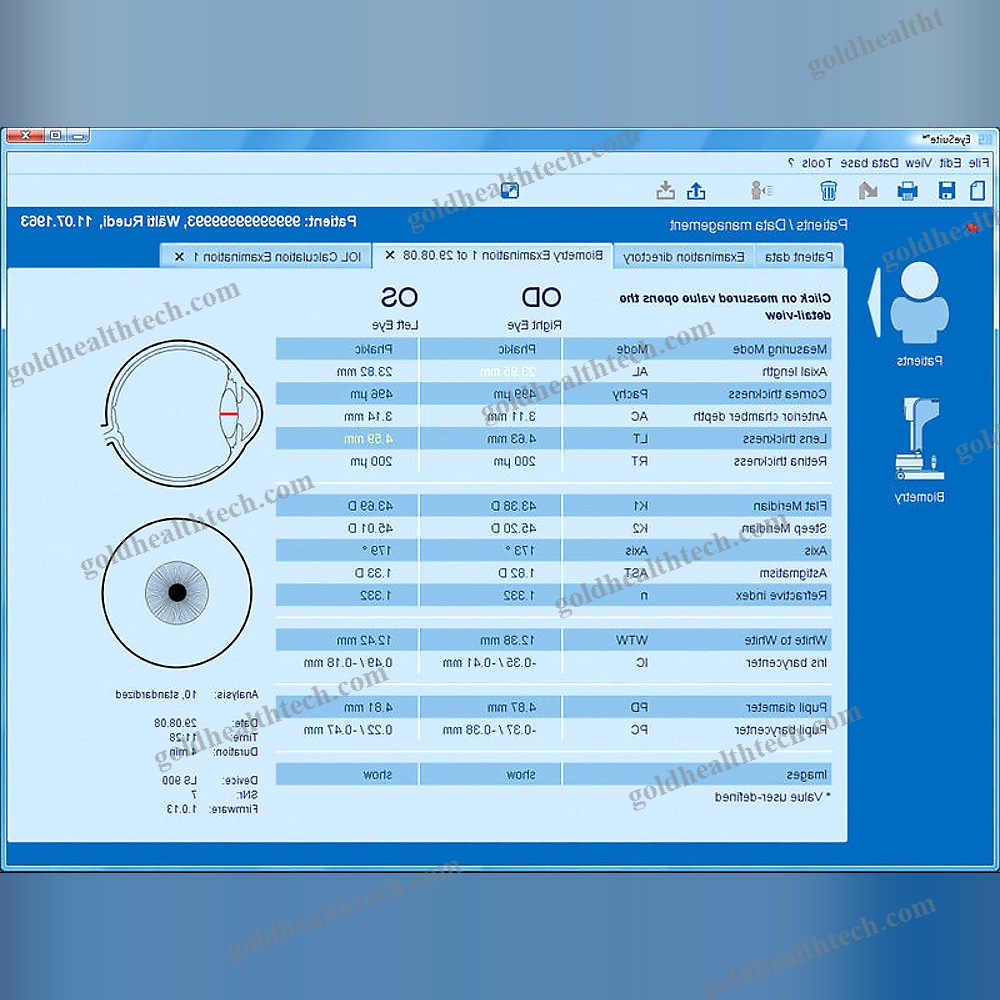Switch to the Examination directory tab
This screenshot has height=1000, width=1000.
[x=684, y=256]
